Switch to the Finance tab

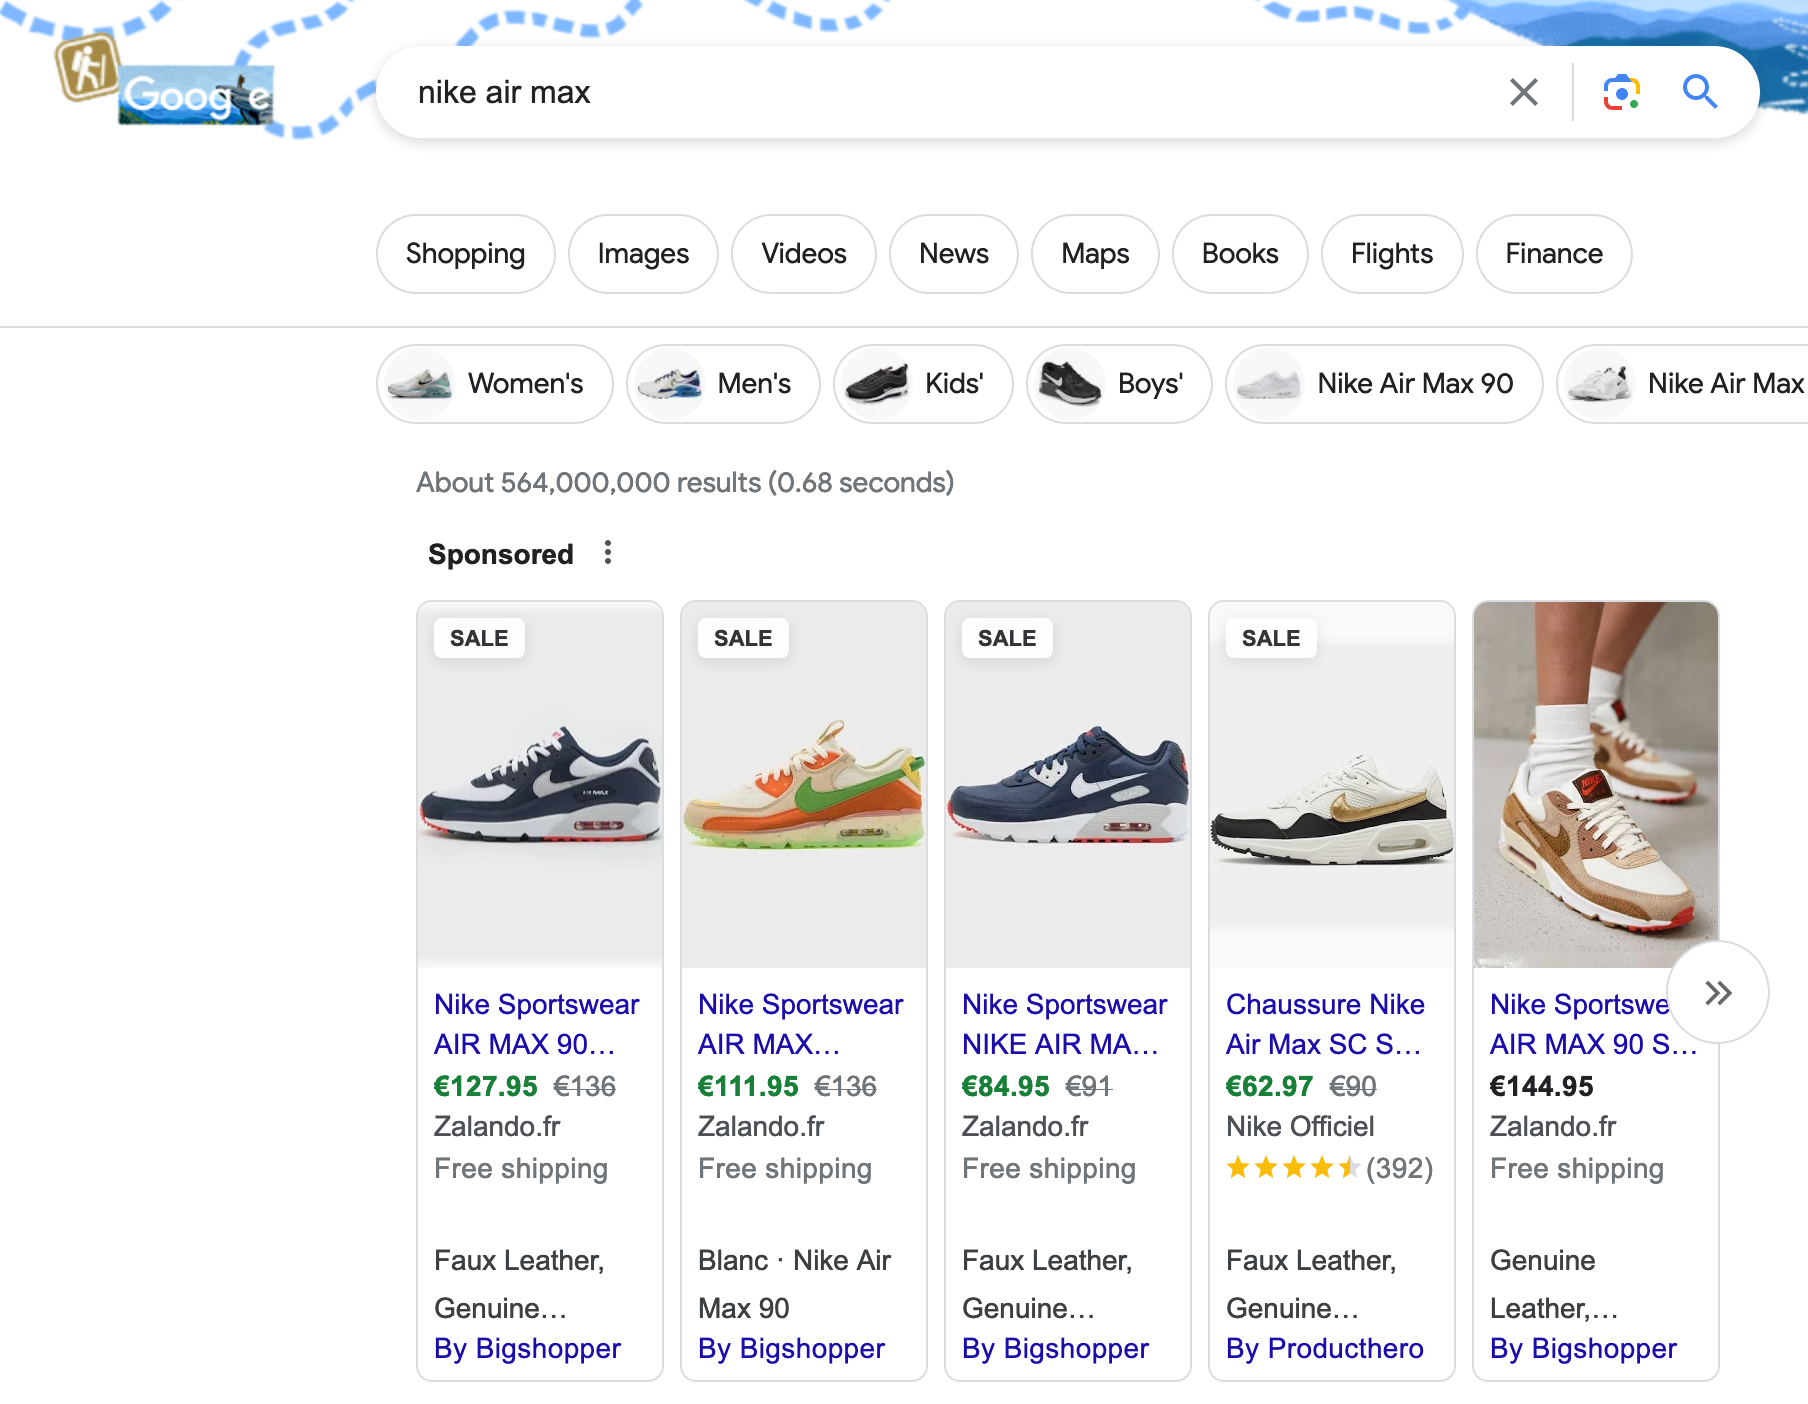pos(1554,254)
